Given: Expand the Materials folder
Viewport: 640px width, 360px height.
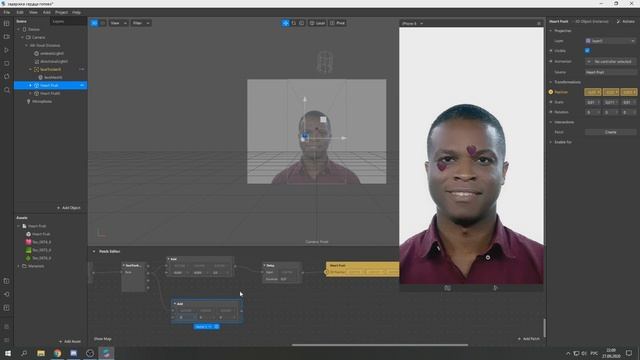Looking at the screenshot, I should (18, 266).
